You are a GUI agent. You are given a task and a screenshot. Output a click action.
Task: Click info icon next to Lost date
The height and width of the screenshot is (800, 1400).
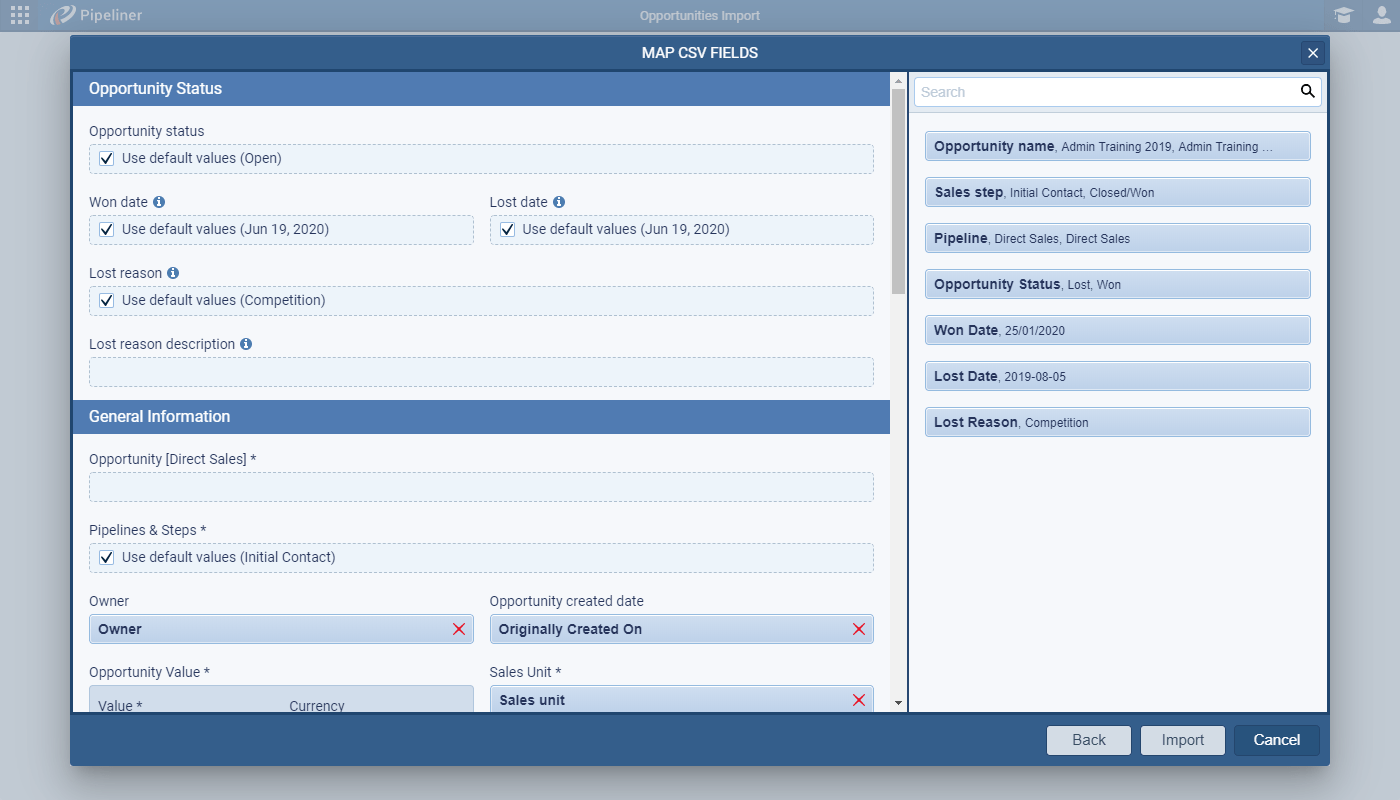[x=559, y=202]
